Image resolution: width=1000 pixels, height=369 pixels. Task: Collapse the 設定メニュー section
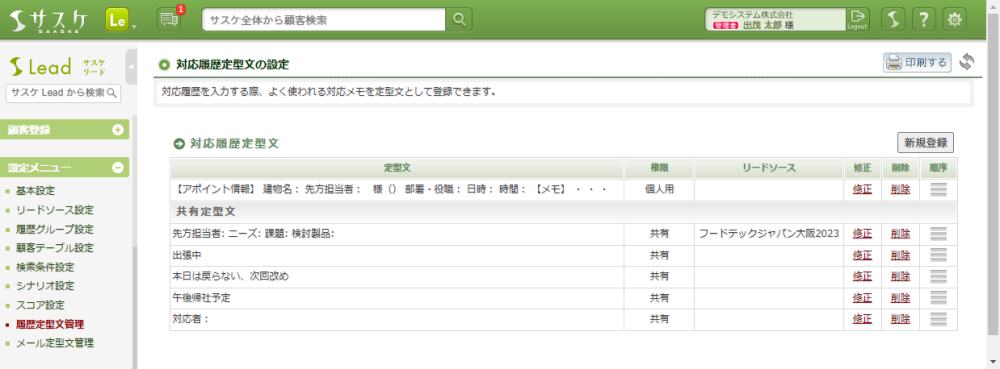point(64,168)
